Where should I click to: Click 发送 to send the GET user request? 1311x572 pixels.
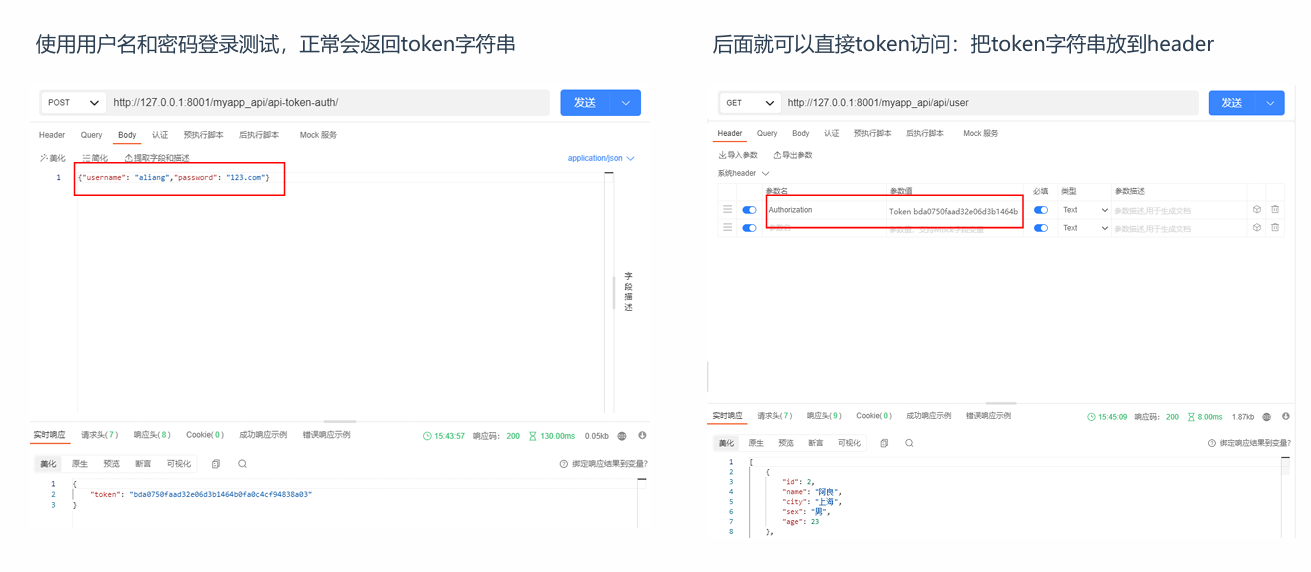pyautogui.click(x=1232, y=103)
